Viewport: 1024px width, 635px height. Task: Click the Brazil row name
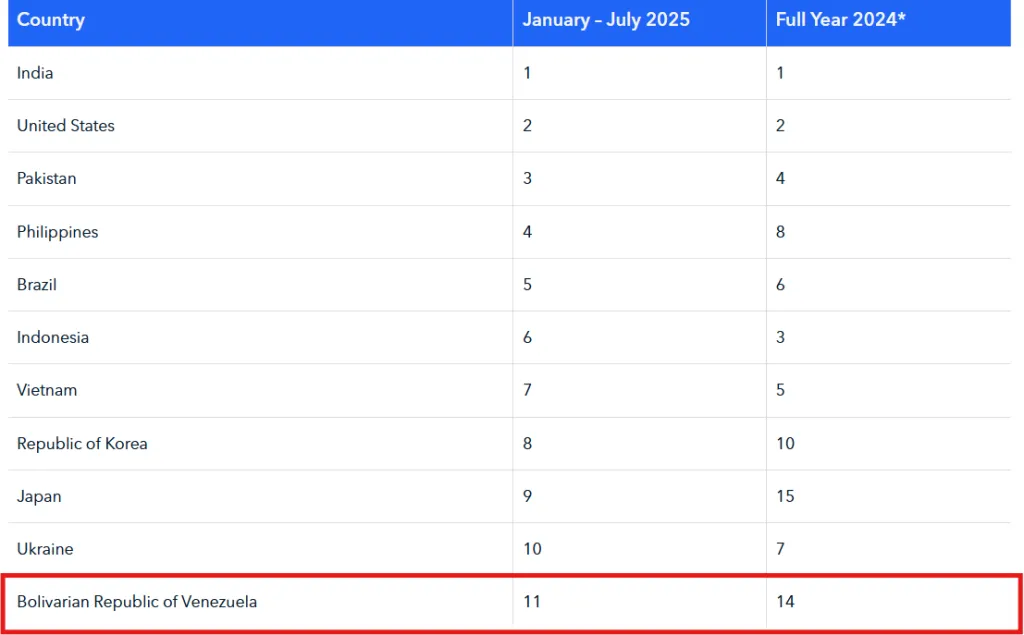(x=37, y=285)
